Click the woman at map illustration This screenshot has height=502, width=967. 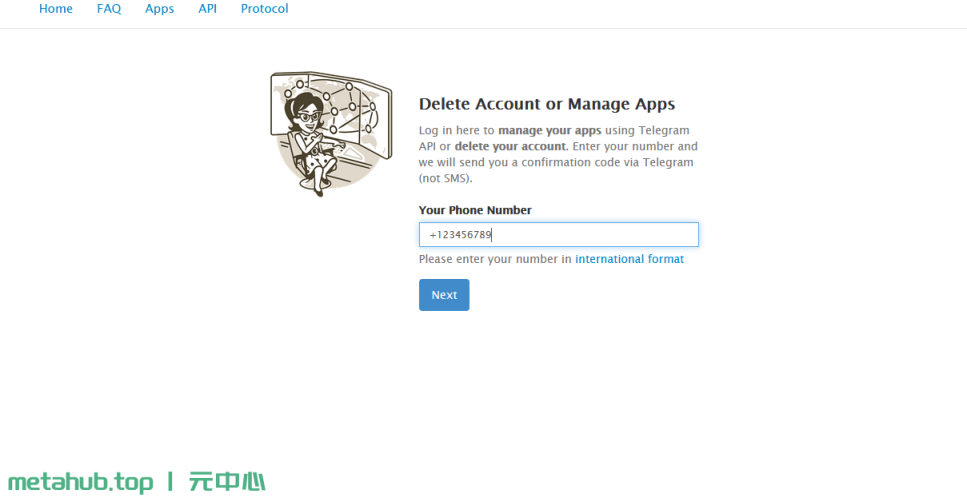(331, 134)
